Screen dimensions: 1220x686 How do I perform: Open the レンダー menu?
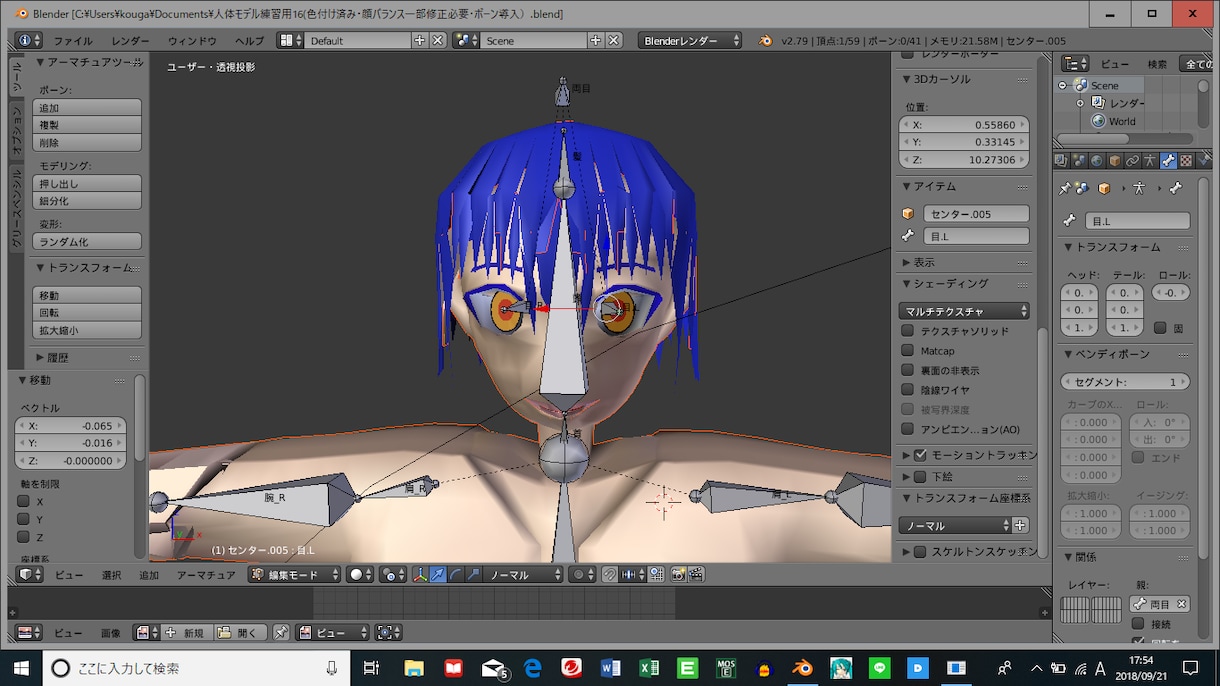[130, 41]
